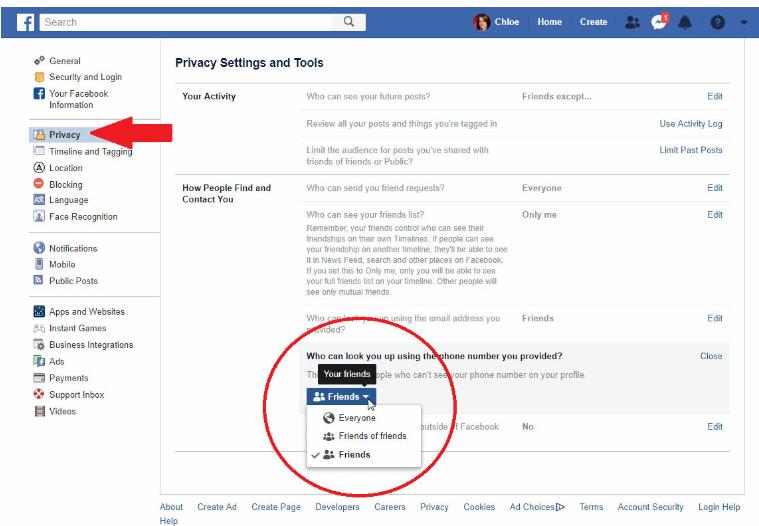The height and width of the screenshot is (526, 759).
Task: Open Account Security footer link
Action: (651, 507)
